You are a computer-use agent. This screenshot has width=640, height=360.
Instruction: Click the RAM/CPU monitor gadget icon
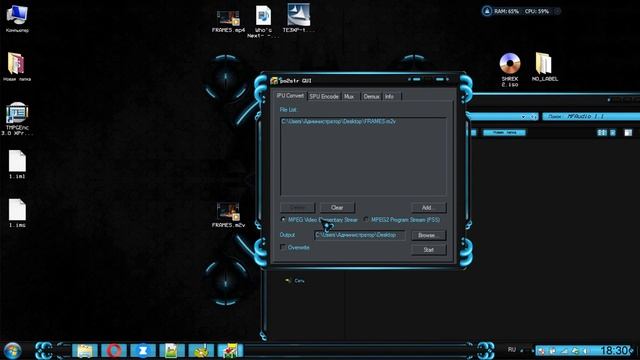click(487, 11)
